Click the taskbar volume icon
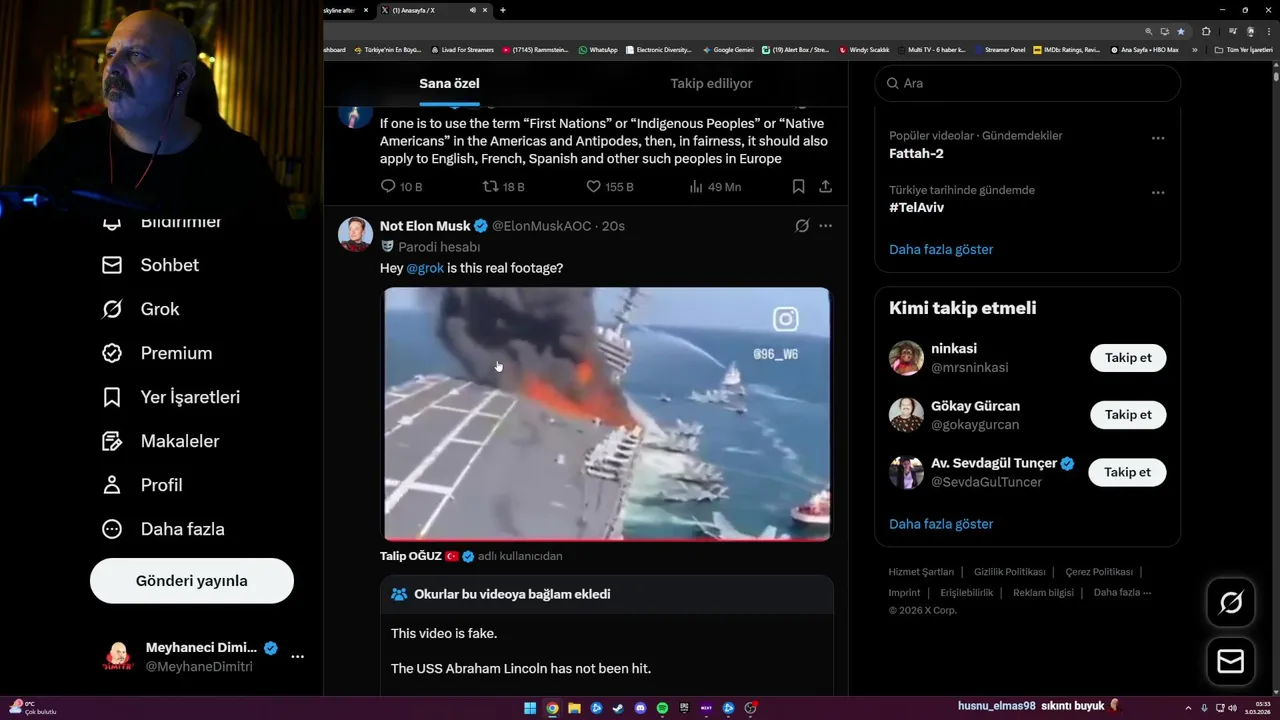This screenshot has height=720, width=1280. (x=1233, y=708)
